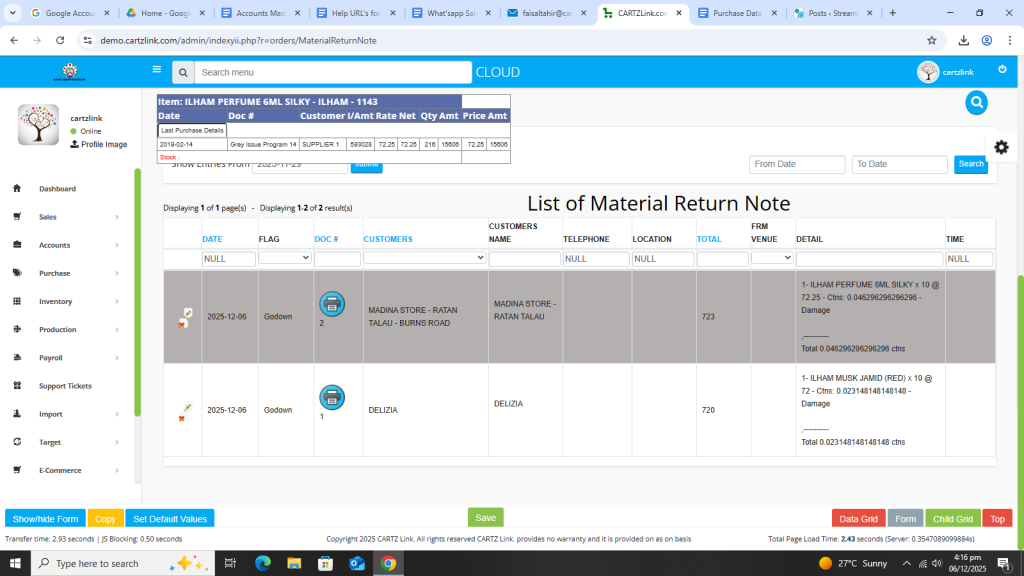Click the round blue search icon

(976, 102)
